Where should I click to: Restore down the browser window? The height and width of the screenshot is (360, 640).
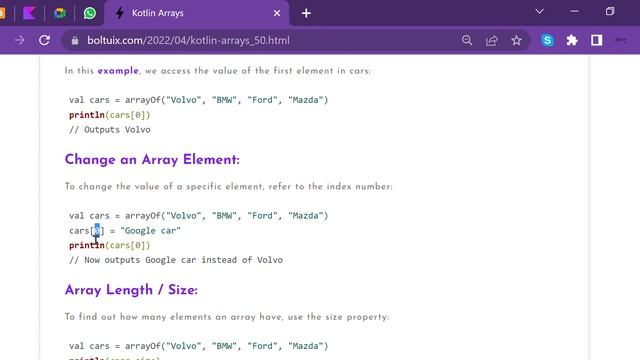pos(610,11)
